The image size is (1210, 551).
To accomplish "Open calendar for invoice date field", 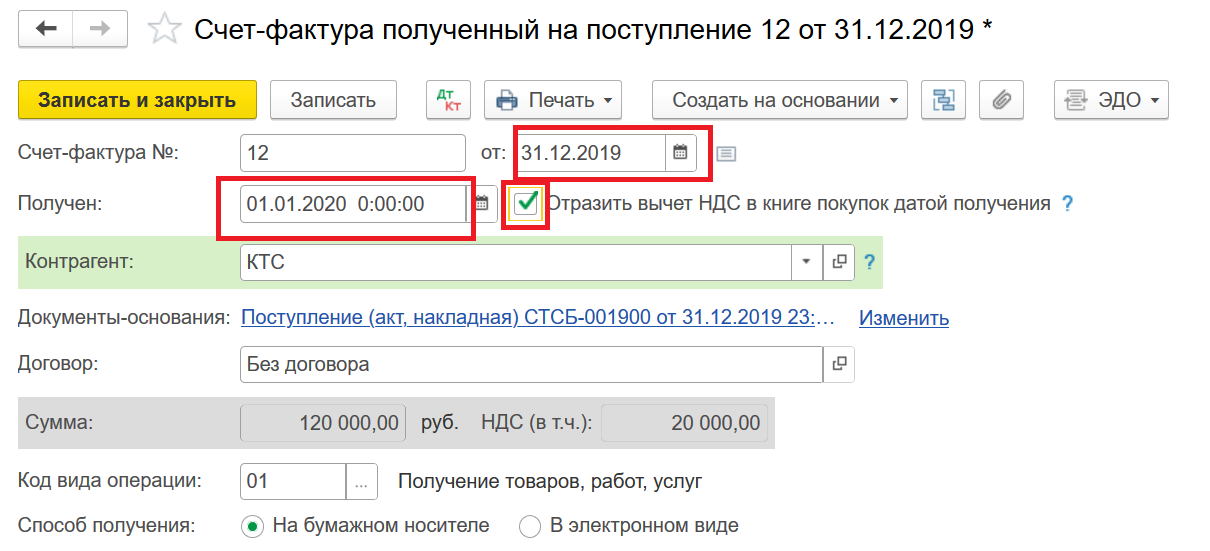I will [x=680, y=153].
